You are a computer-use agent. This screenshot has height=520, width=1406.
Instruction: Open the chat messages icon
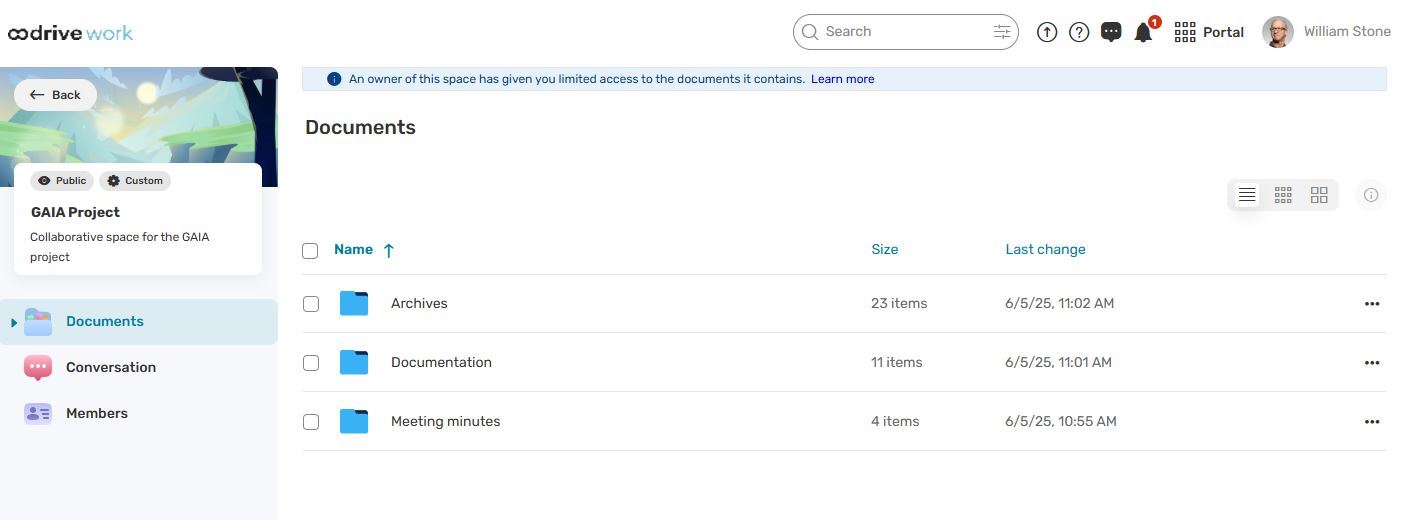click(1111, 32)
